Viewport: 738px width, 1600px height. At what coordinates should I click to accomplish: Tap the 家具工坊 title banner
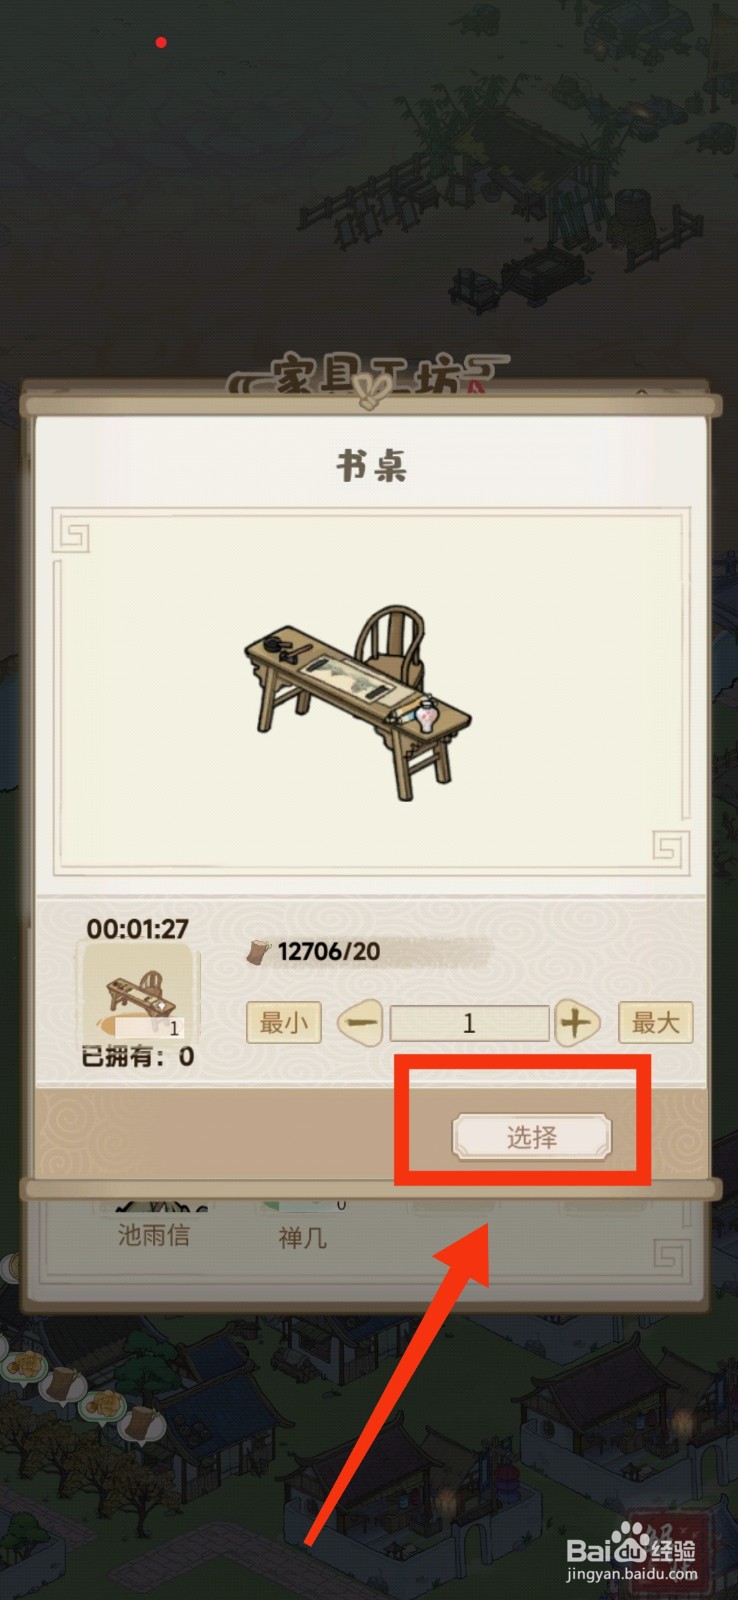click(367, 380)
